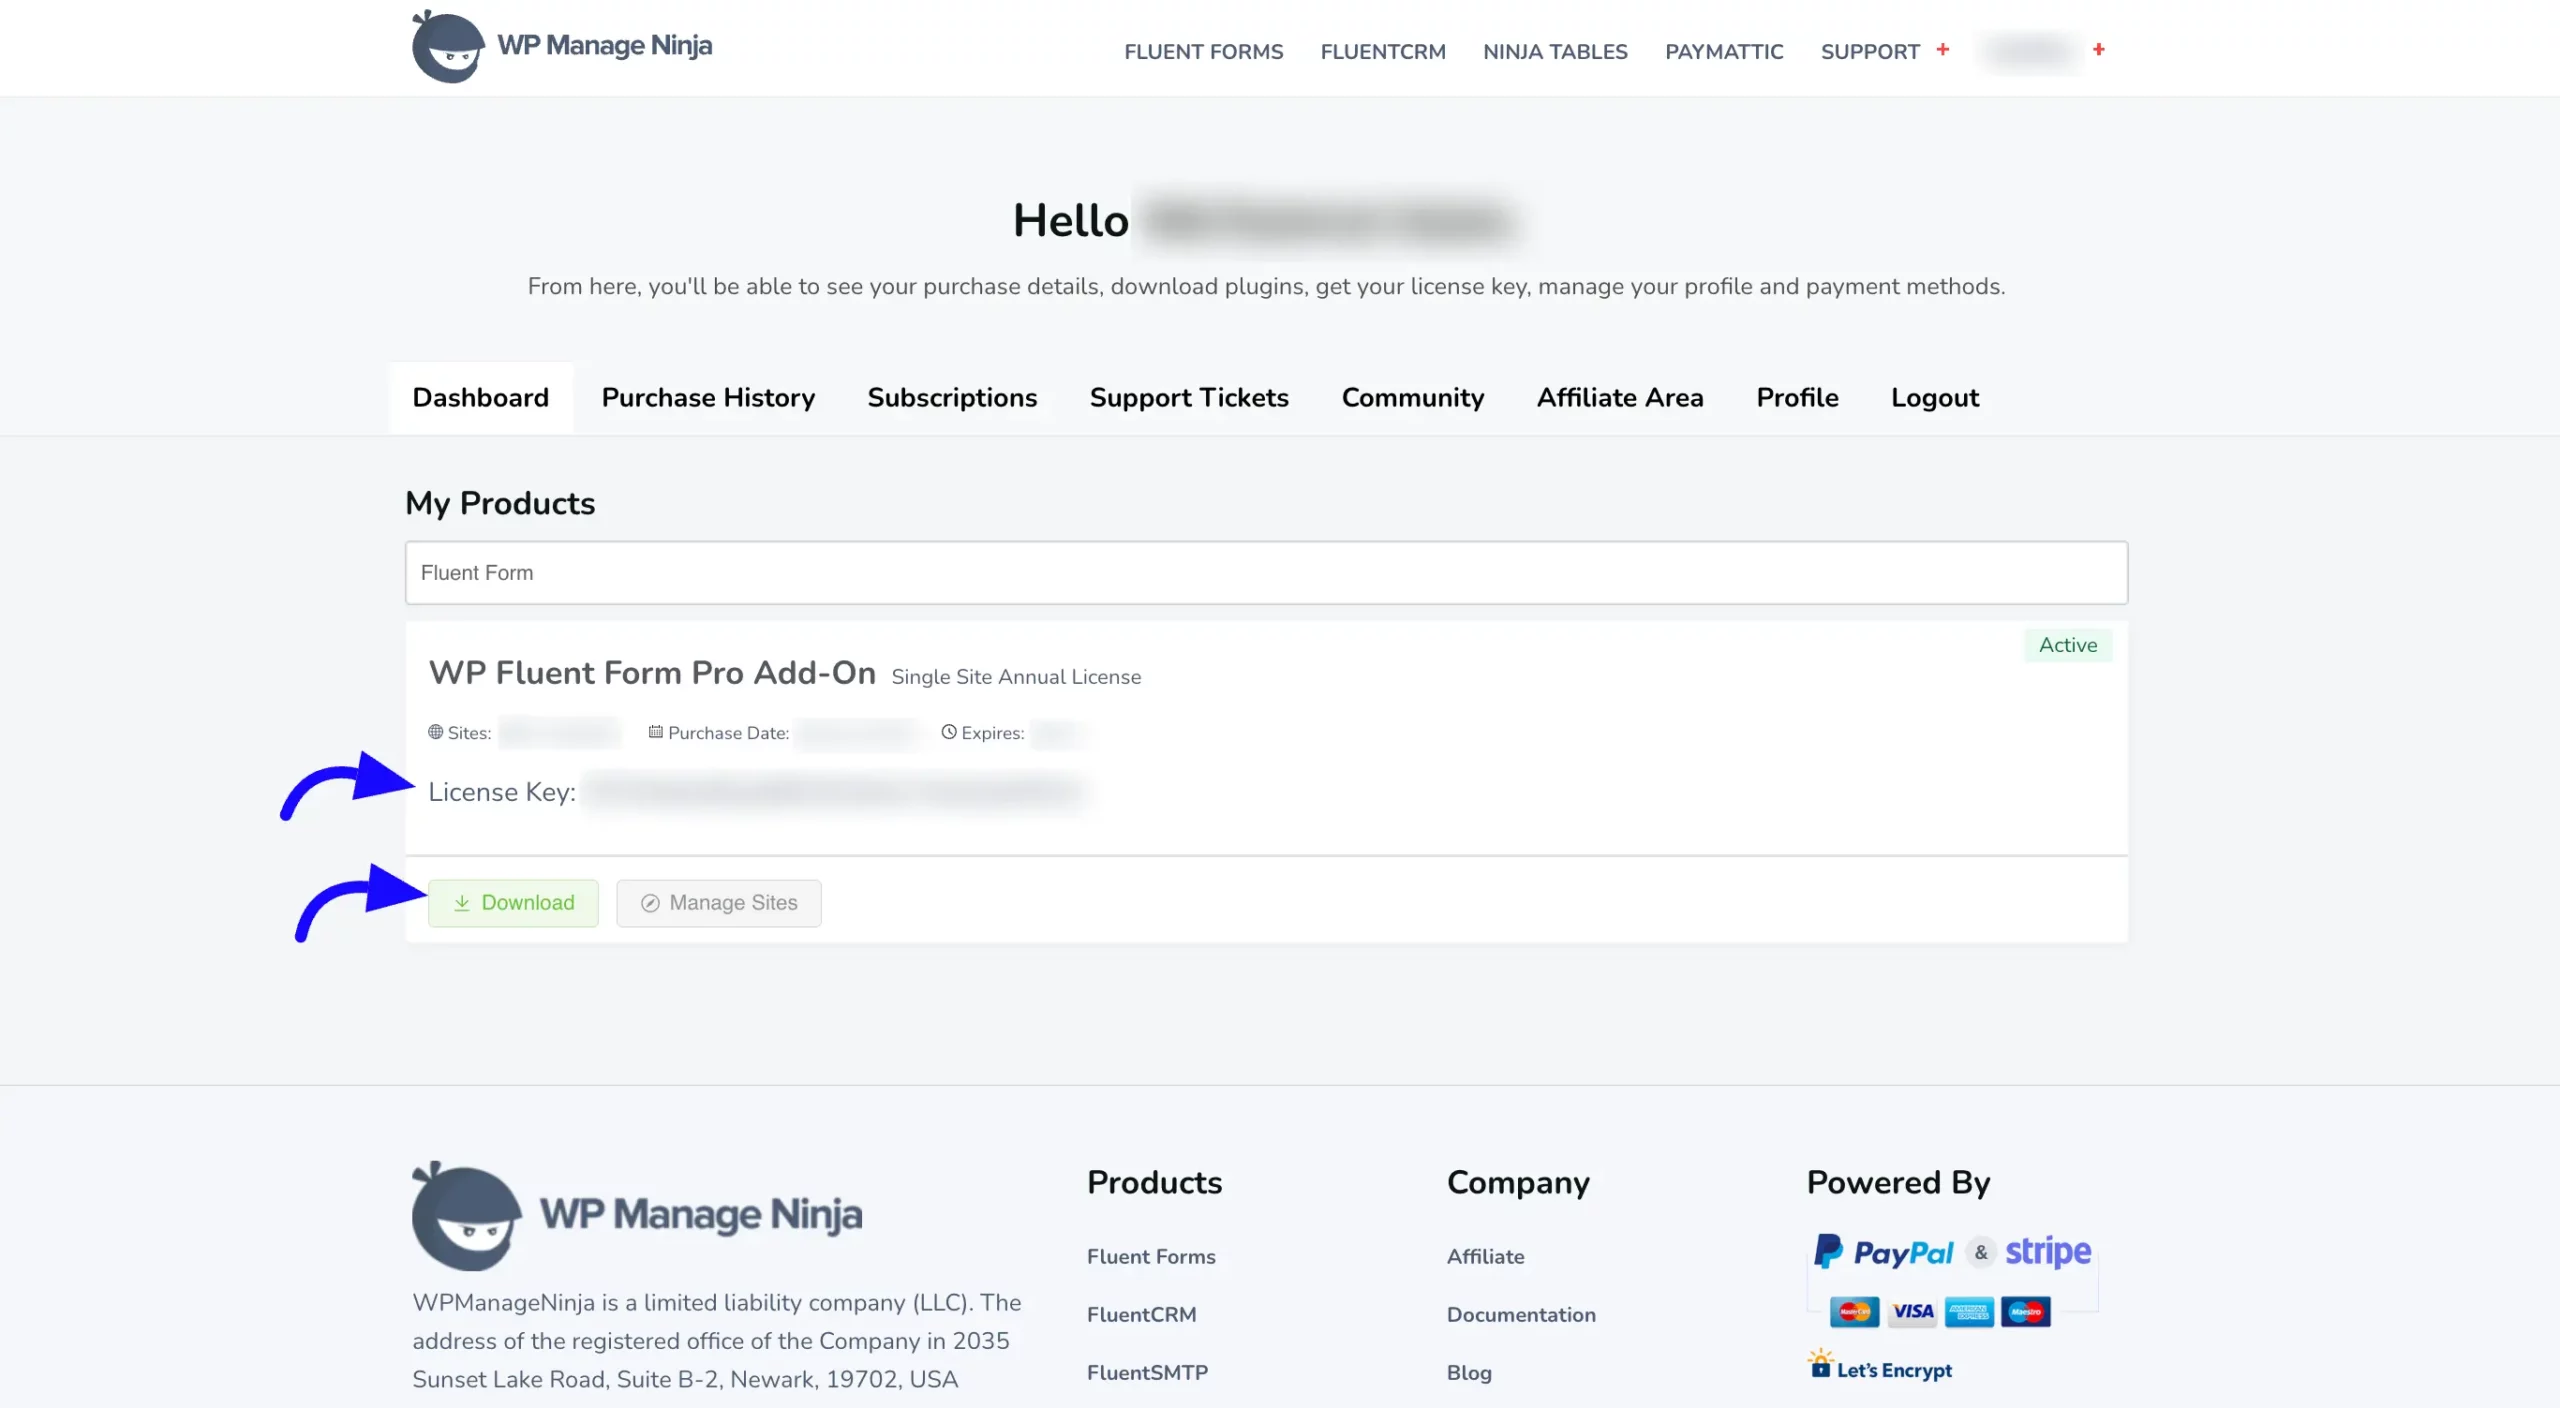
Task: Click the My Products heading
Action: click(x=500, y=503)
